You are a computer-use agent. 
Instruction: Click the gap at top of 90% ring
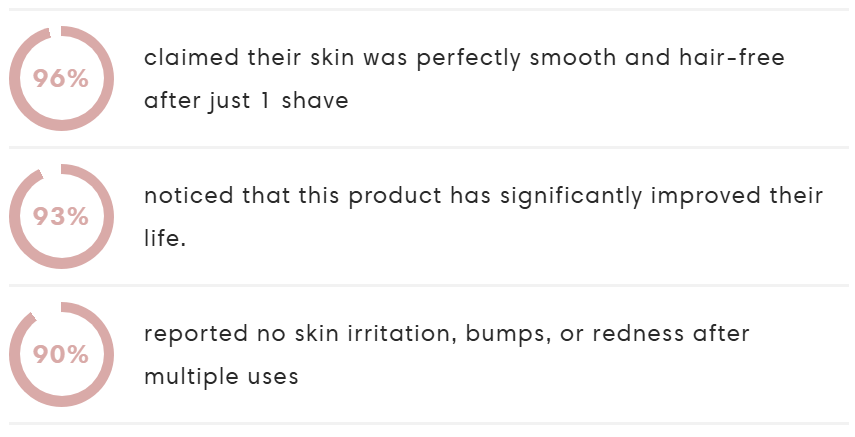(x=48, y=310)
